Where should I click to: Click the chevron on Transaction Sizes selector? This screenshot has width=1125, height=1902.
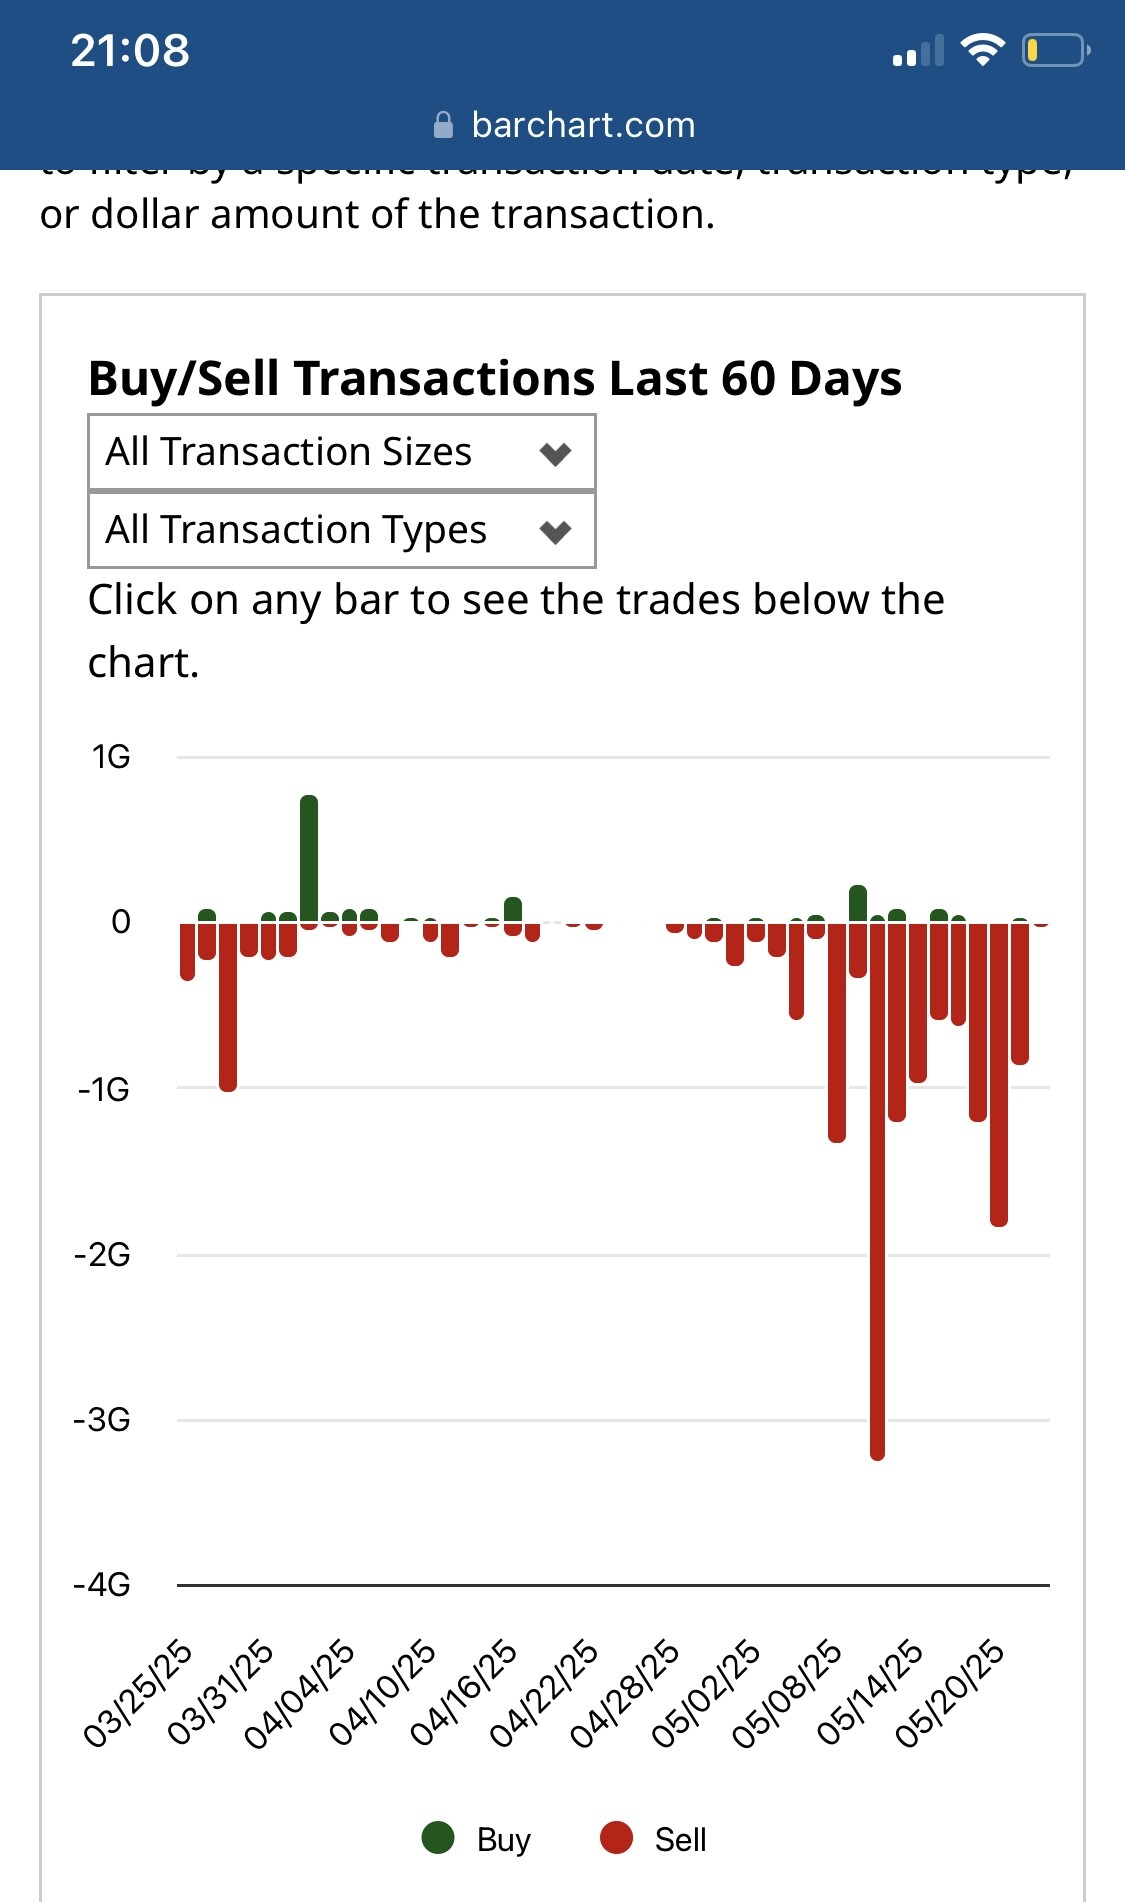[555, 454]
